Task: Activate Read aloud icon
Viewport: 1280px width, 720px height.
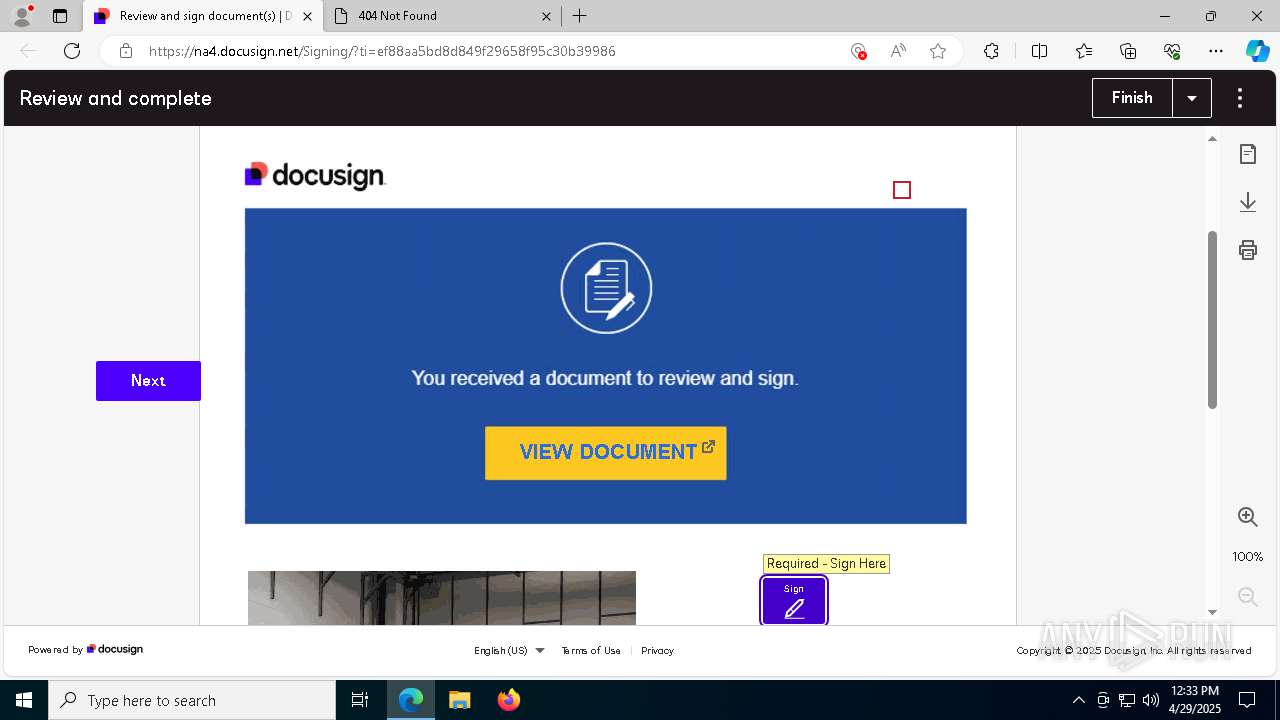Action: tap(898, 51)
